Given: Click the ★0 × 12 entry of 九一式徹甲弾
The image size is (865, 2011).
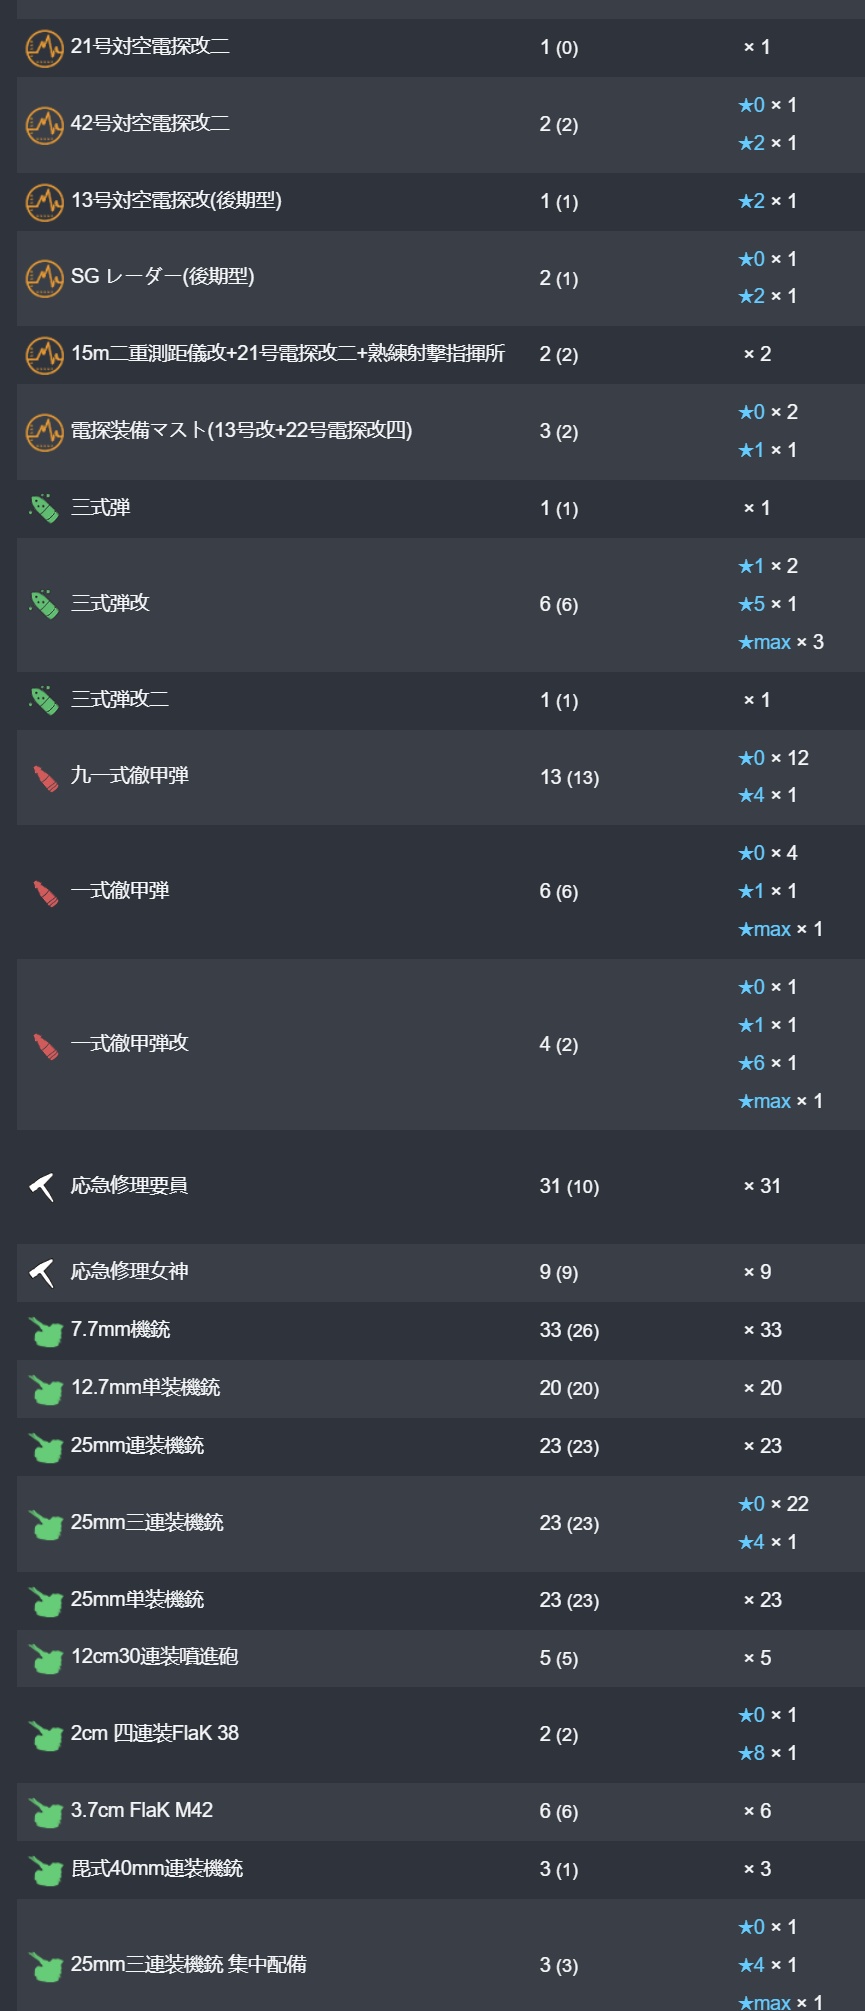Looking at the screenshot, I should click(x=773, y=758).
